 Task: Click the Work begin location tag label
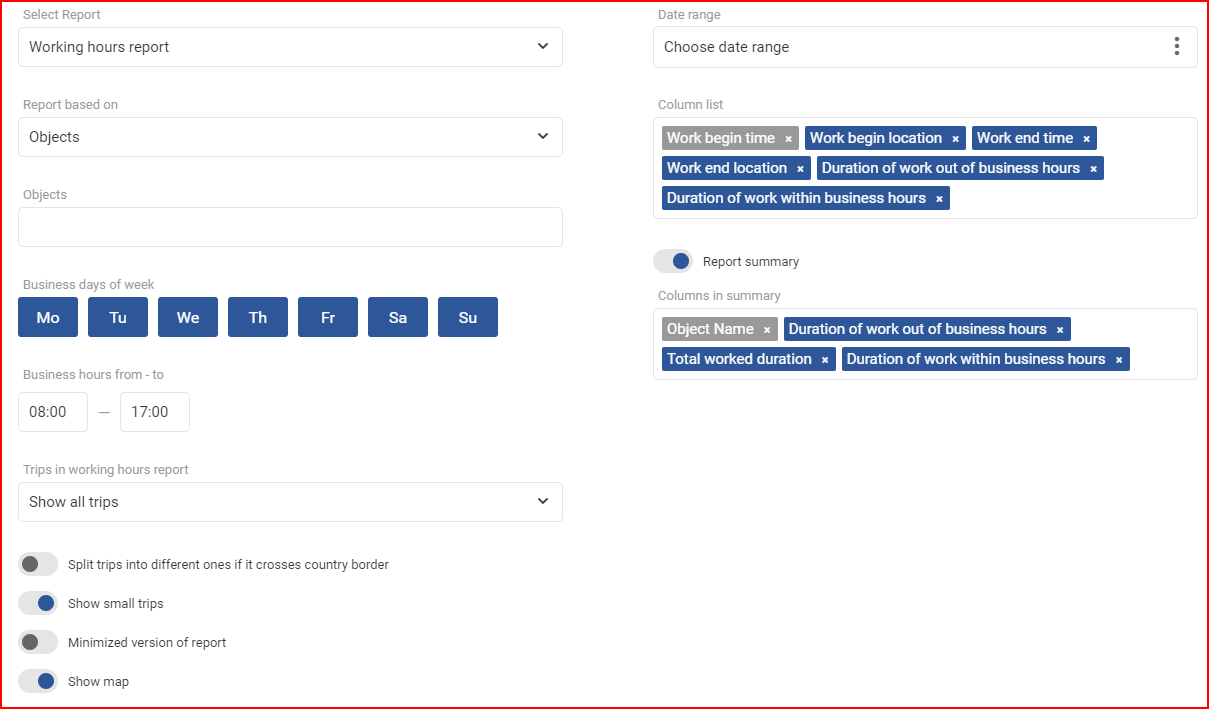click(x=876, y=138)
